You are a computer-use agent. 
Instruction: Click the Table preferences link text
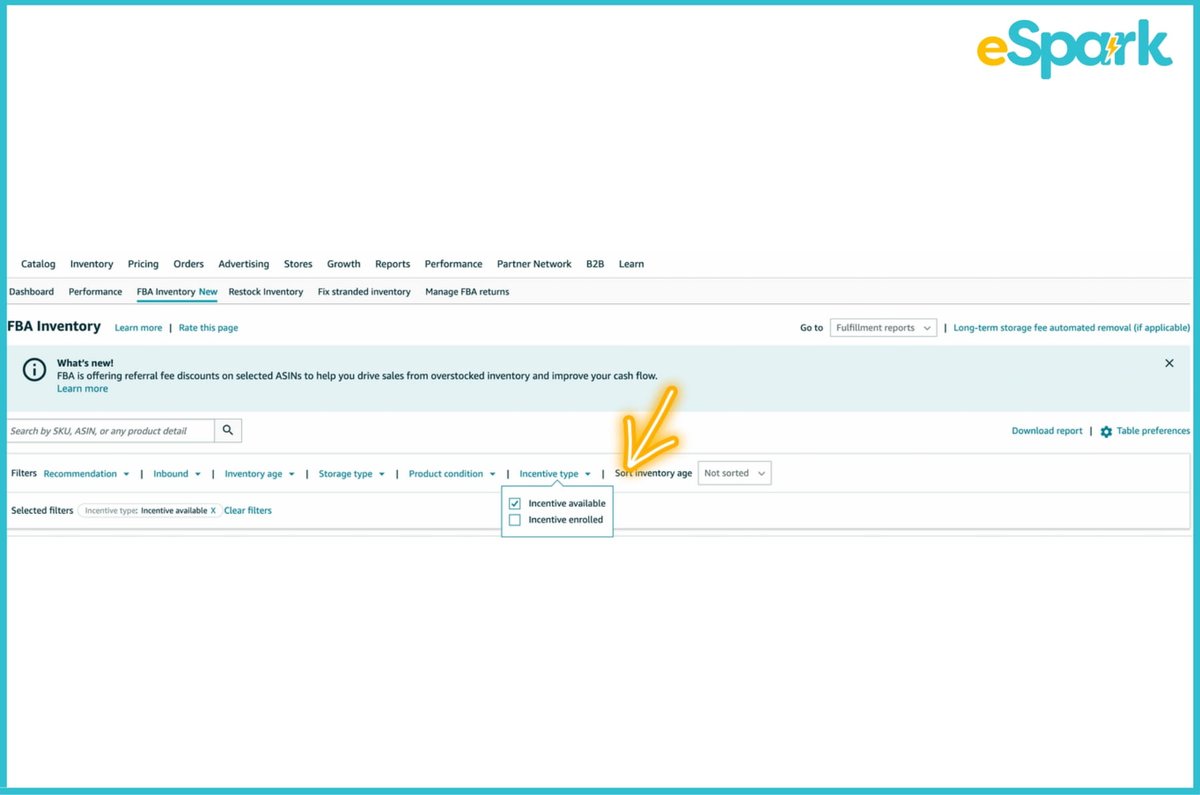1153,431
